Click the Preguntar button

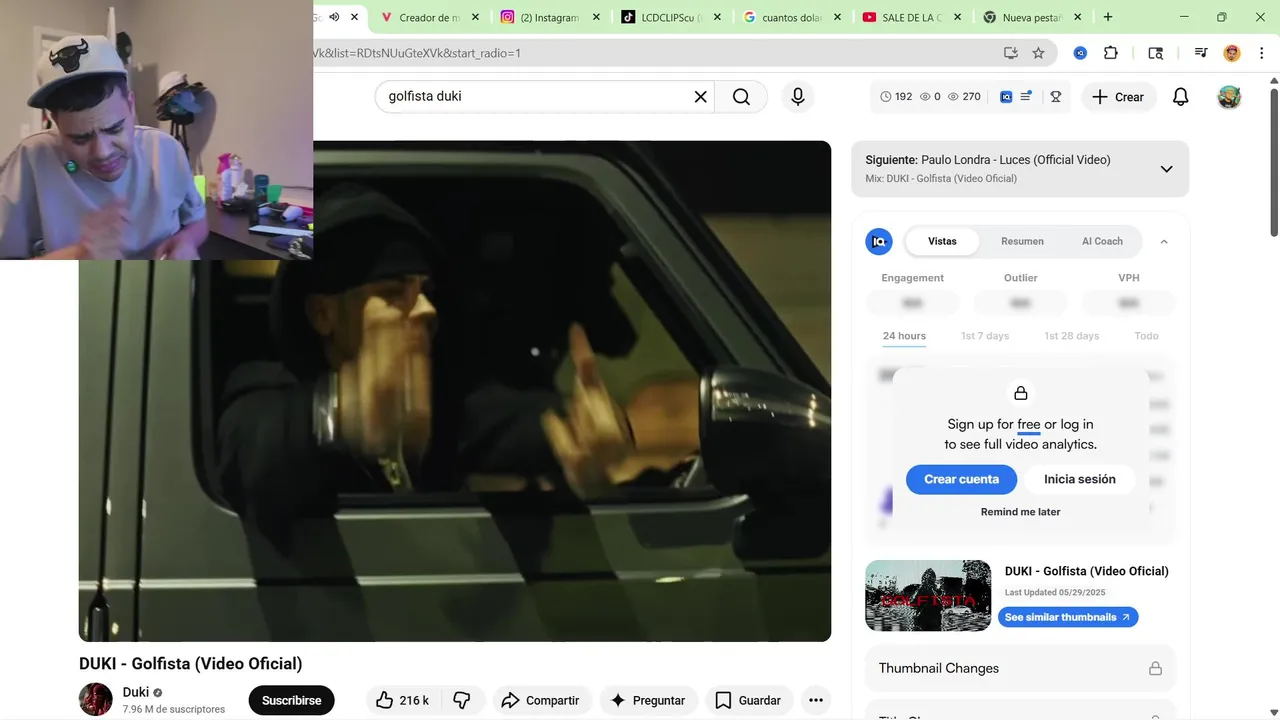click(x=648, y=700)
